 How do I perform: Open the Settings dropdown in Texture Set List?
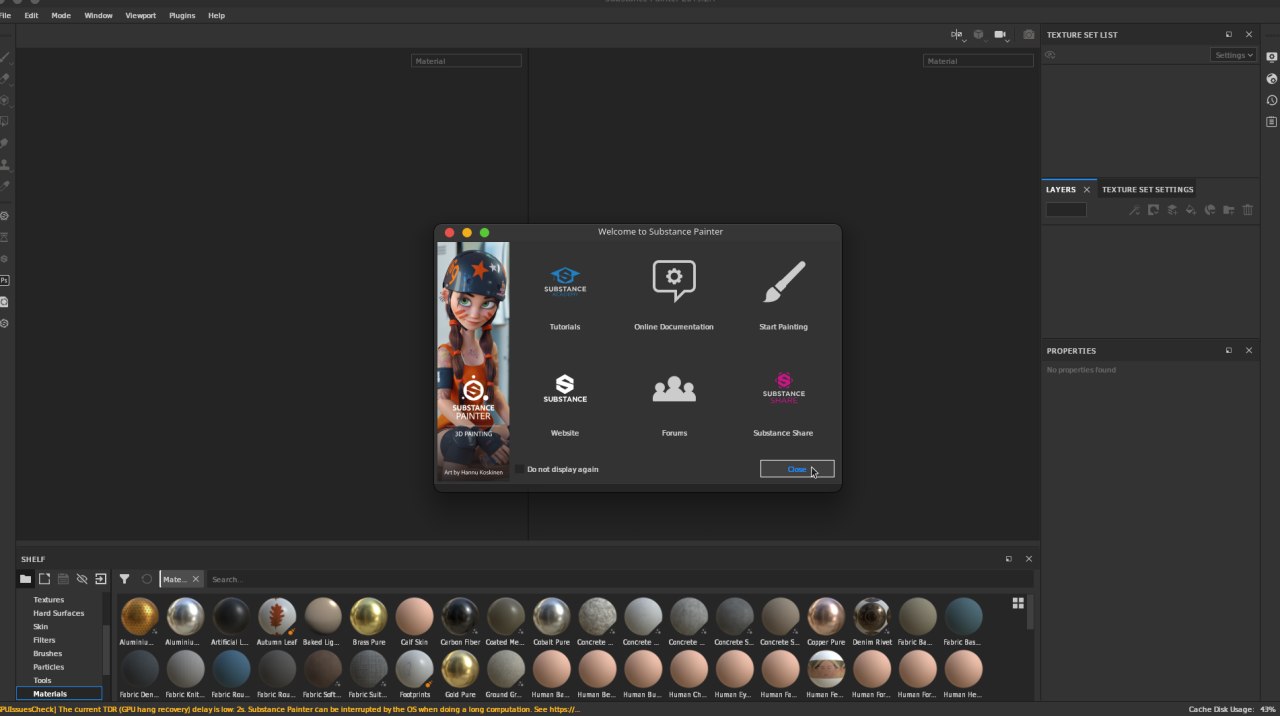[1233, 55]
